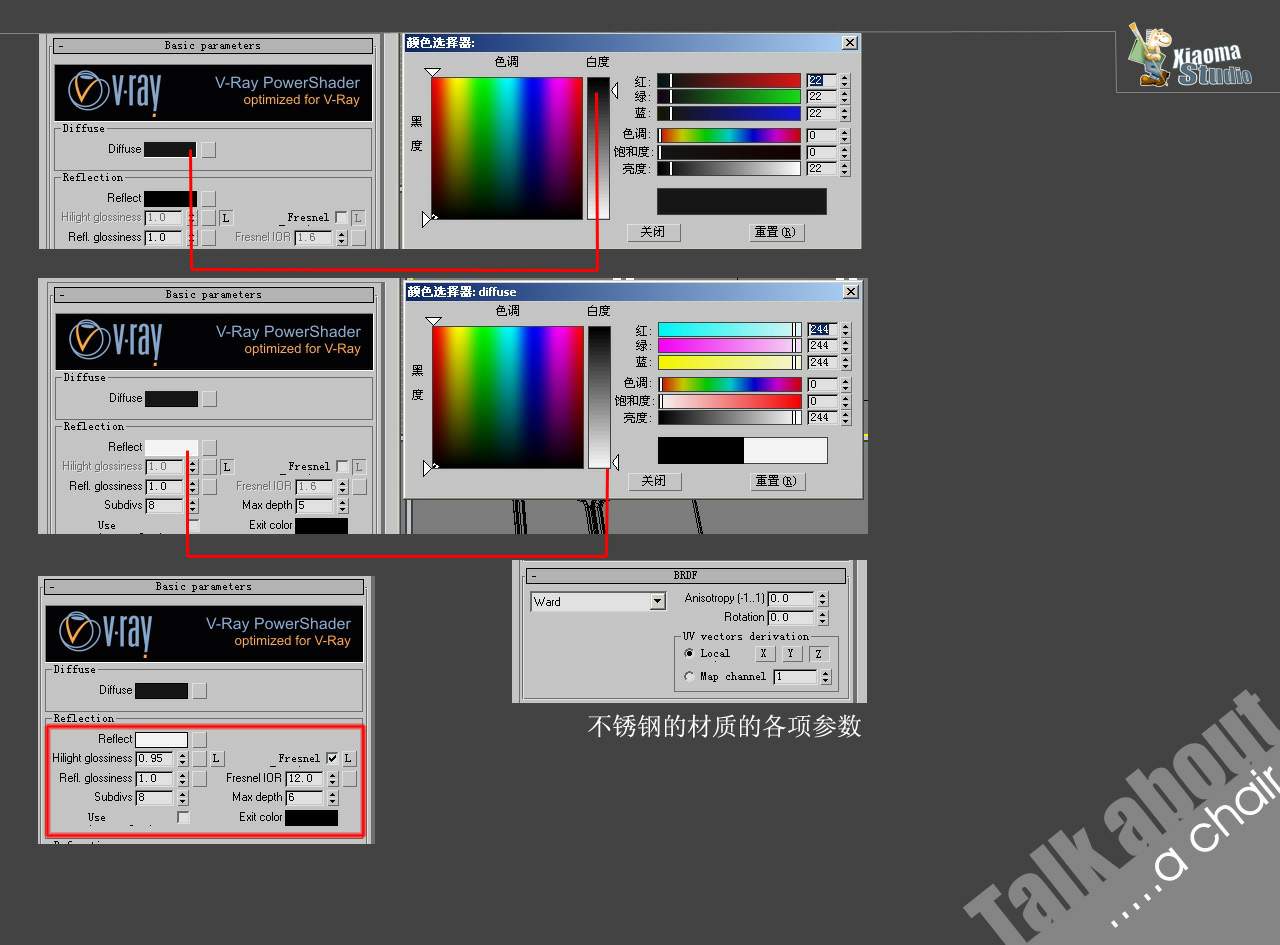The width and height of the screenshot is (1280, 945).
Task: Click the white Reflect color swatch above Hilight glossiness 0.95
Action: click(161, 739)
